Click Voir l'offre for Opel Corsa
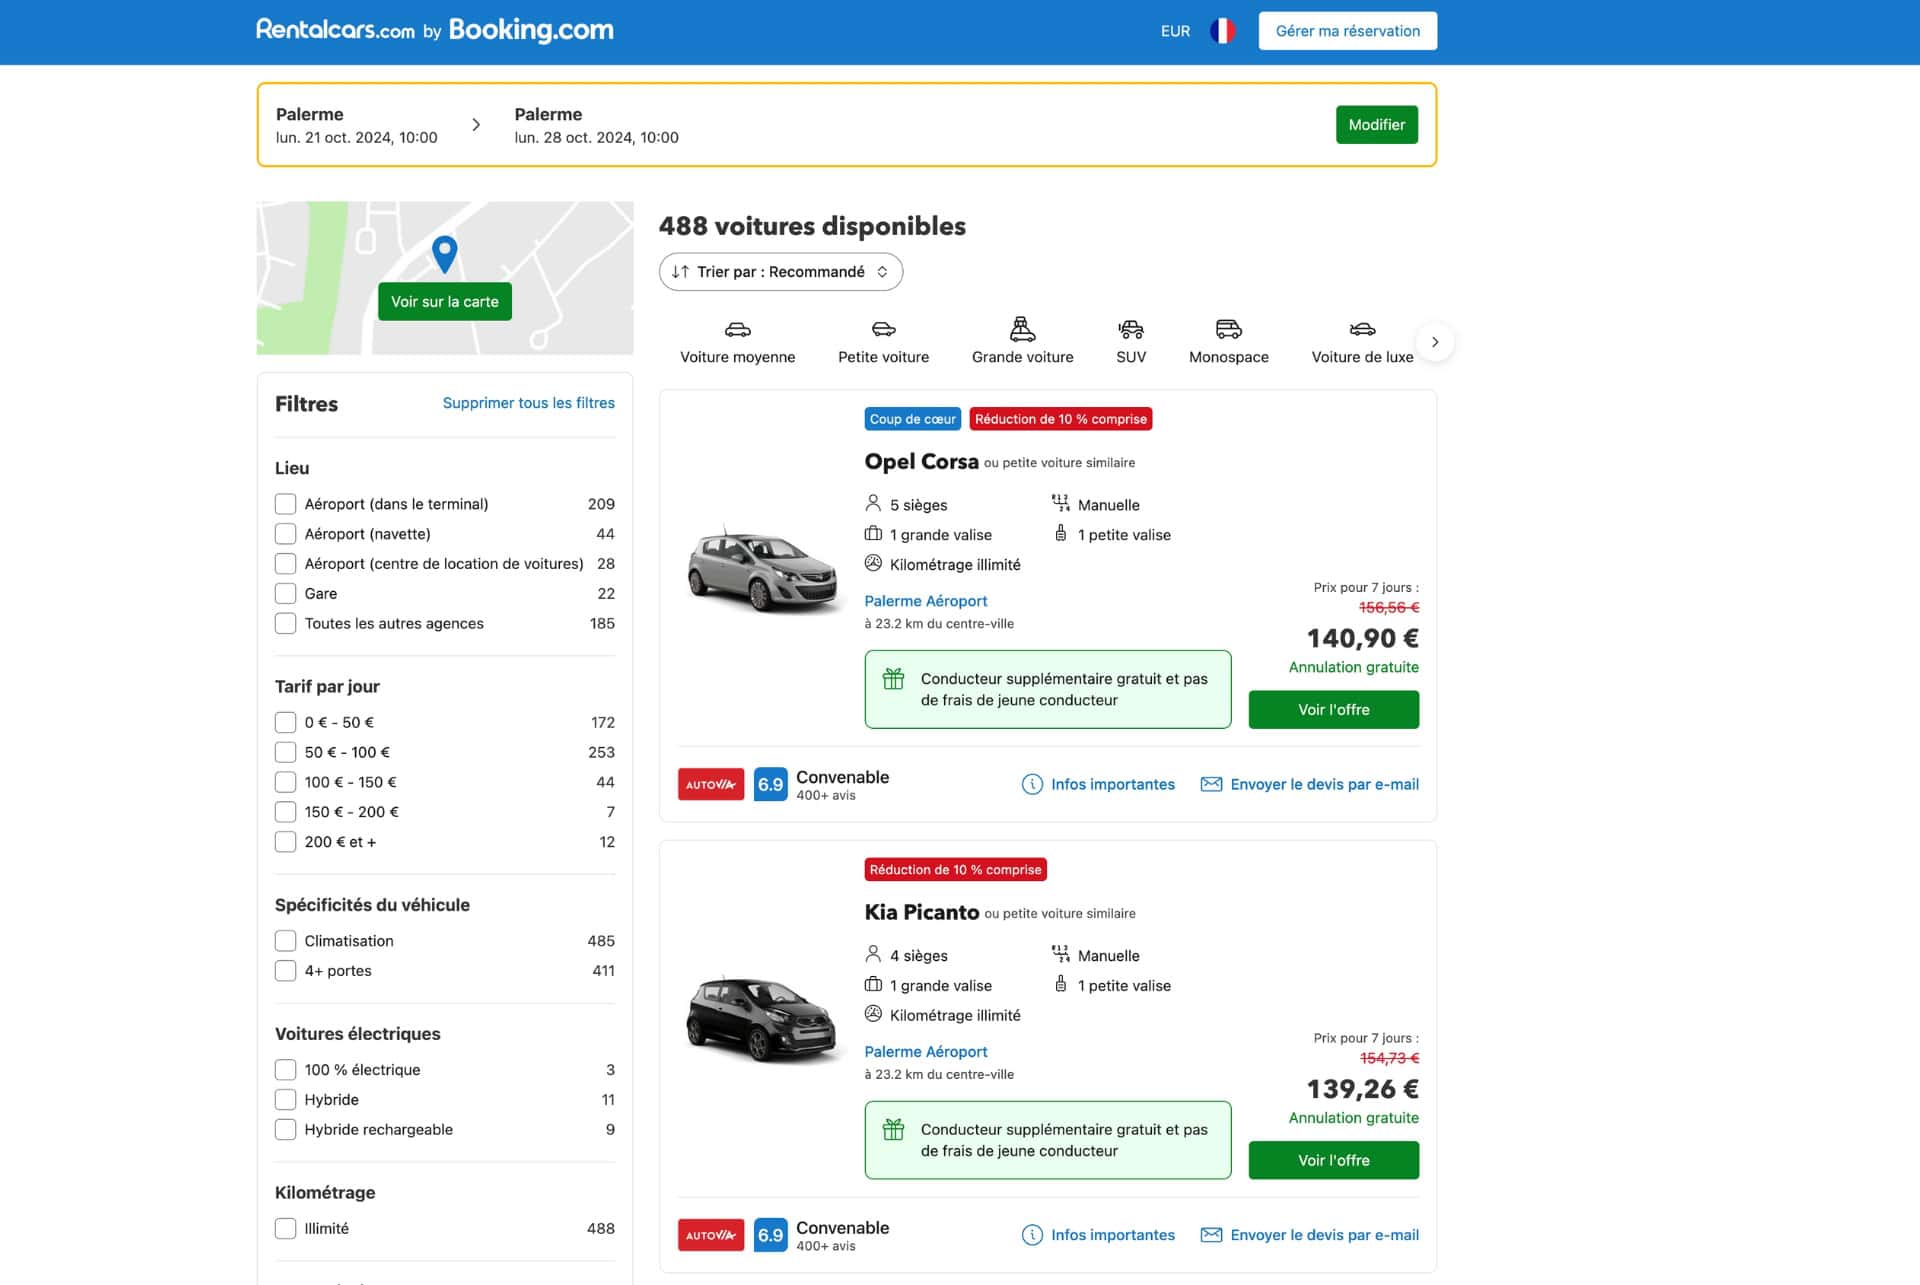The image size is (1920, 1285). (x=1333, y=710)
